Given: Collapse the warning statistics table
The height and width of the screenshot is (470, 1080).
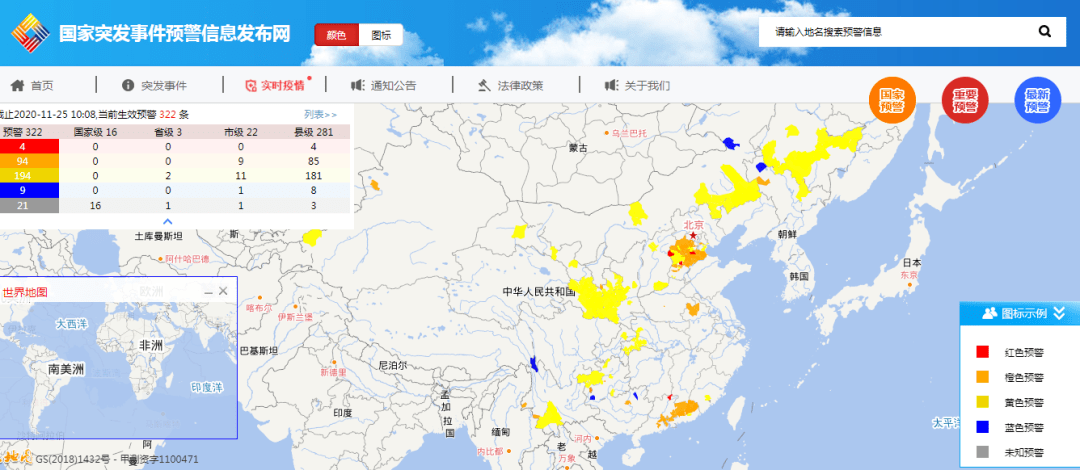Looking at the screenshot, I should [x=168, y=221].
